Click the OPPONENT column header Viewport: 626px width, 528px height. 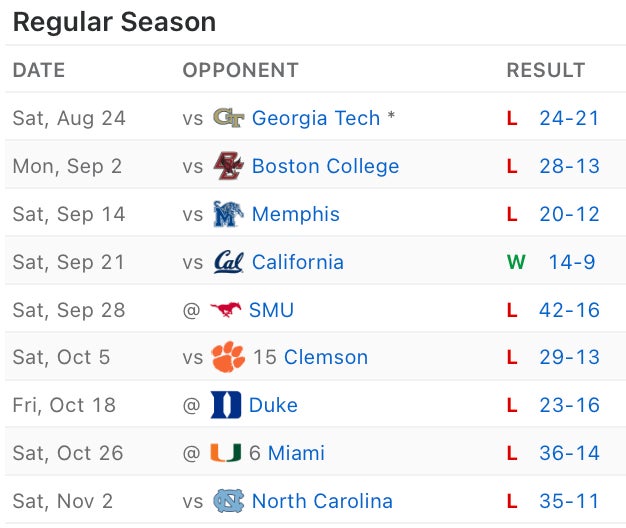pos(240,70)
